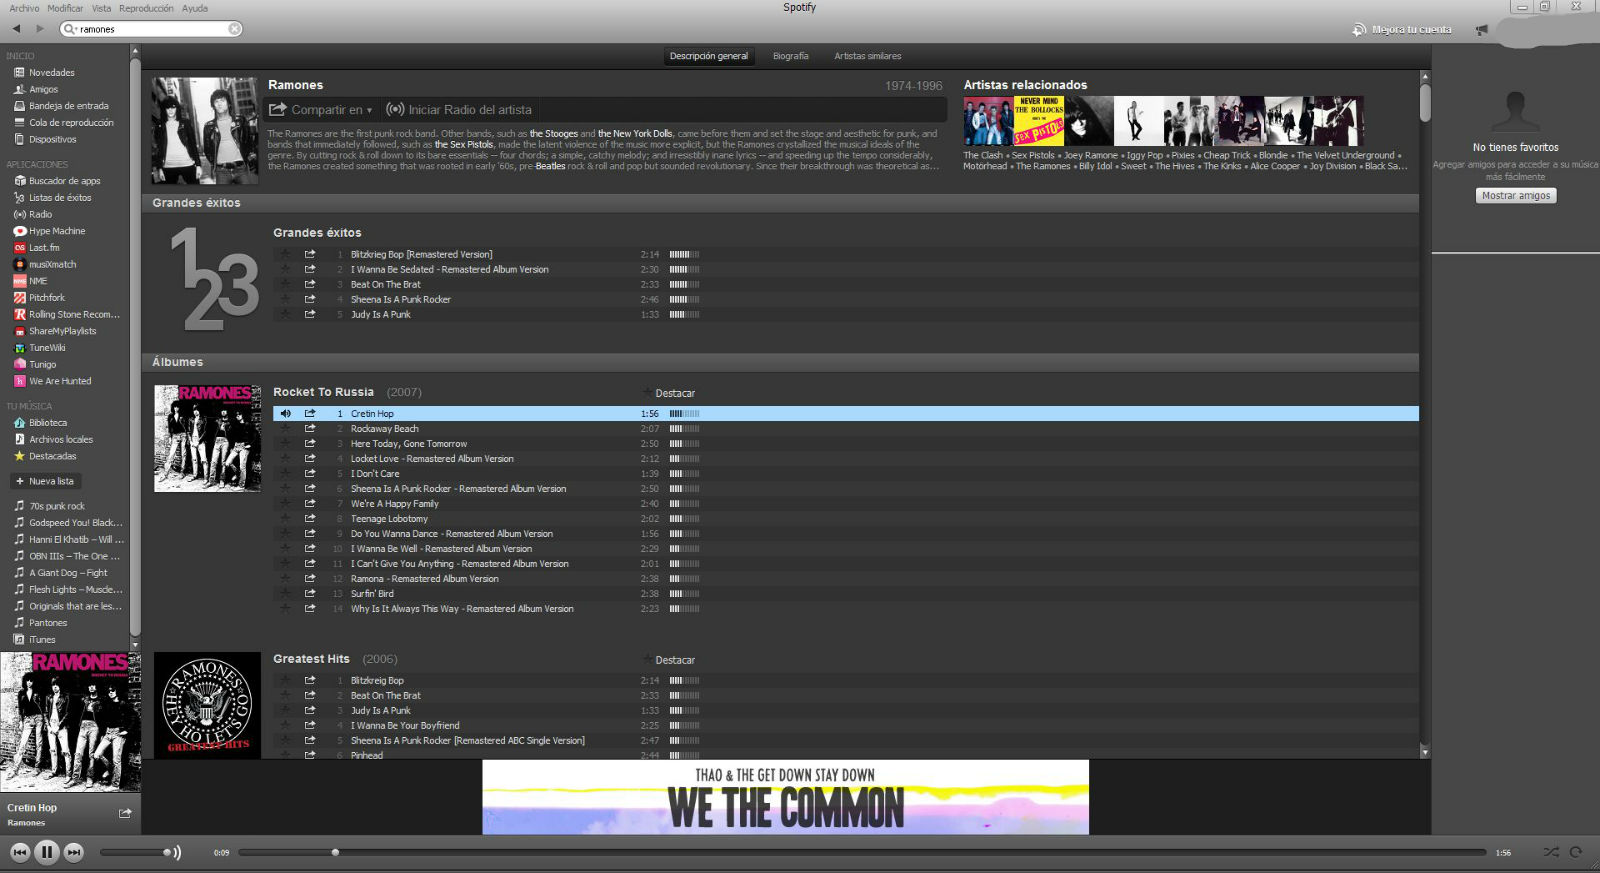
Task: Switch to the Biografía tab
Action: click(x=790, y=56)
